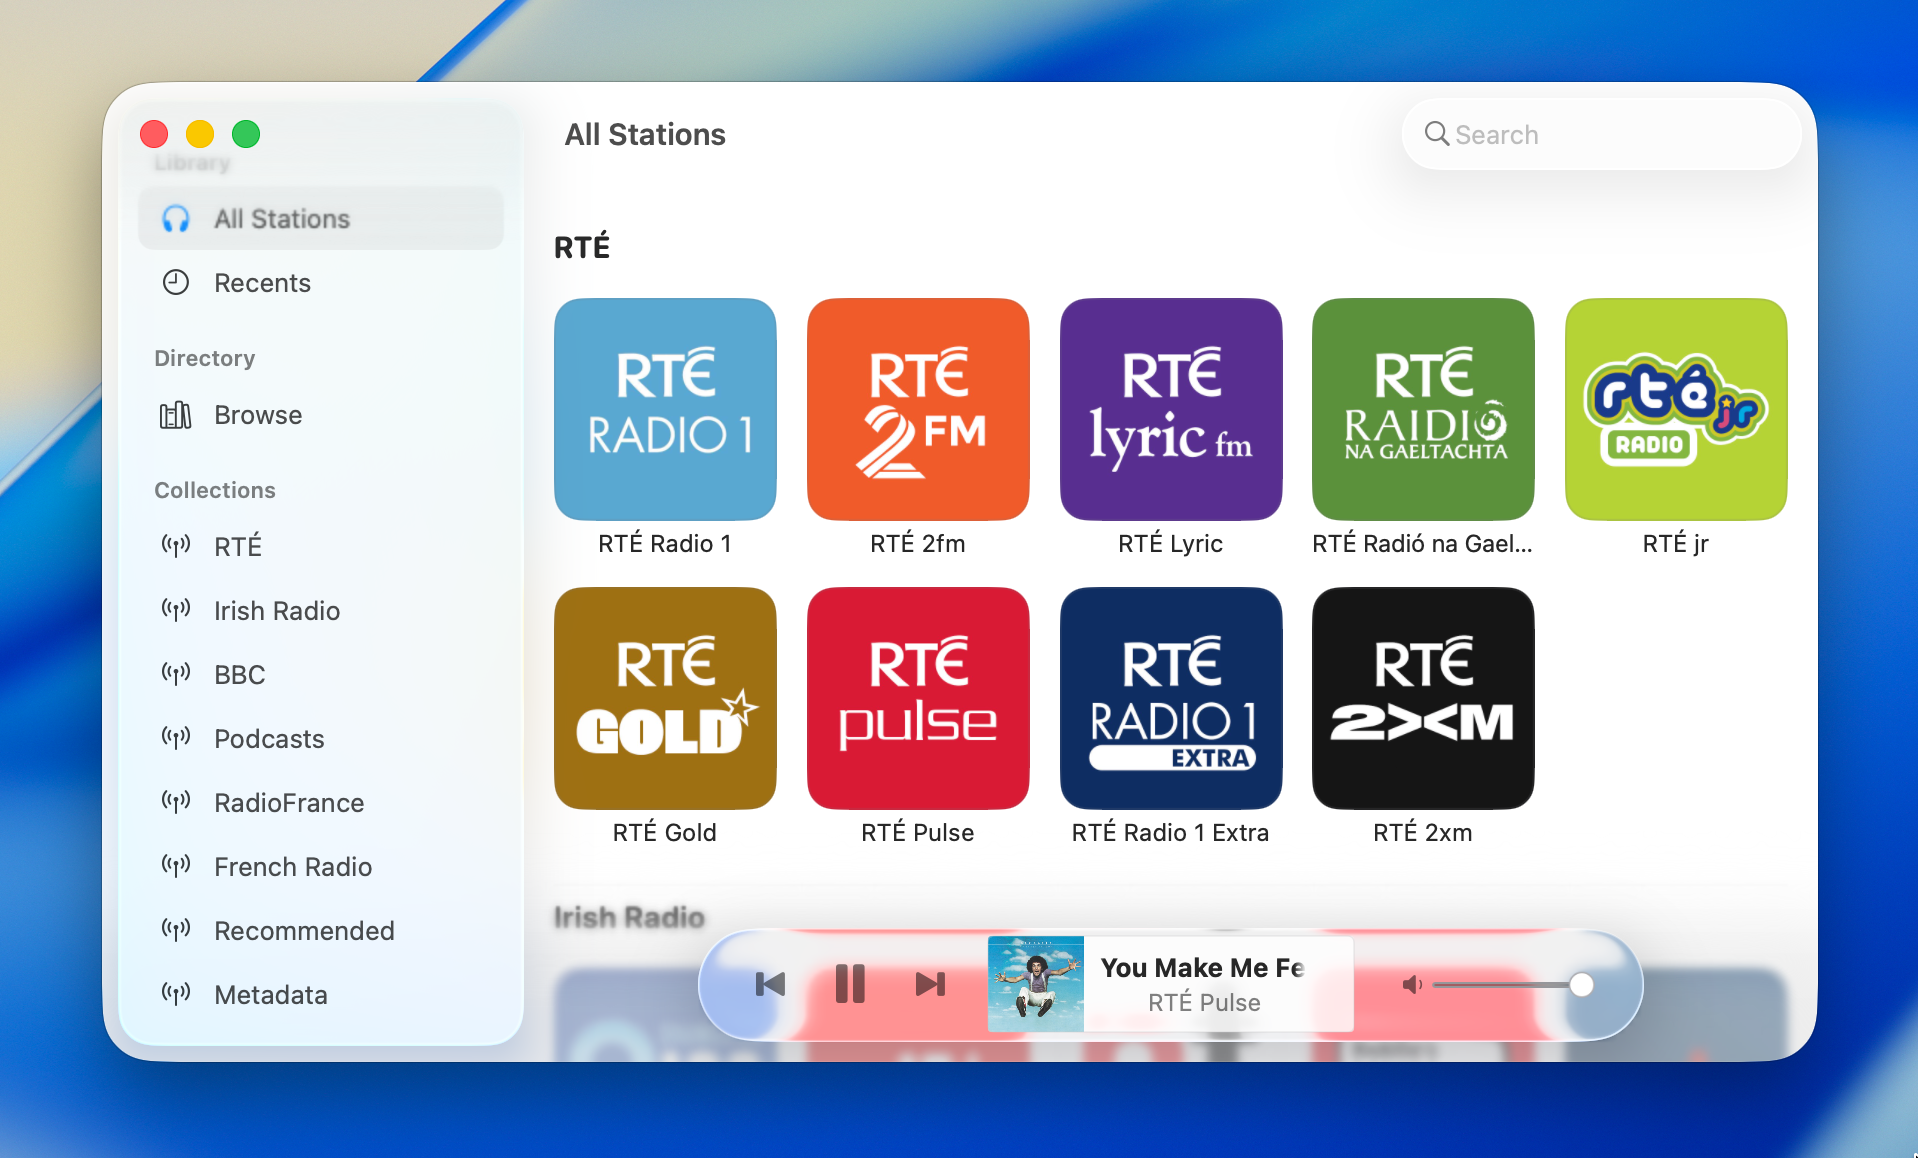Click the RTÉ Radio 1 caption text
This screenshot has width=1918, height=1158.
[x=665, y=543]
